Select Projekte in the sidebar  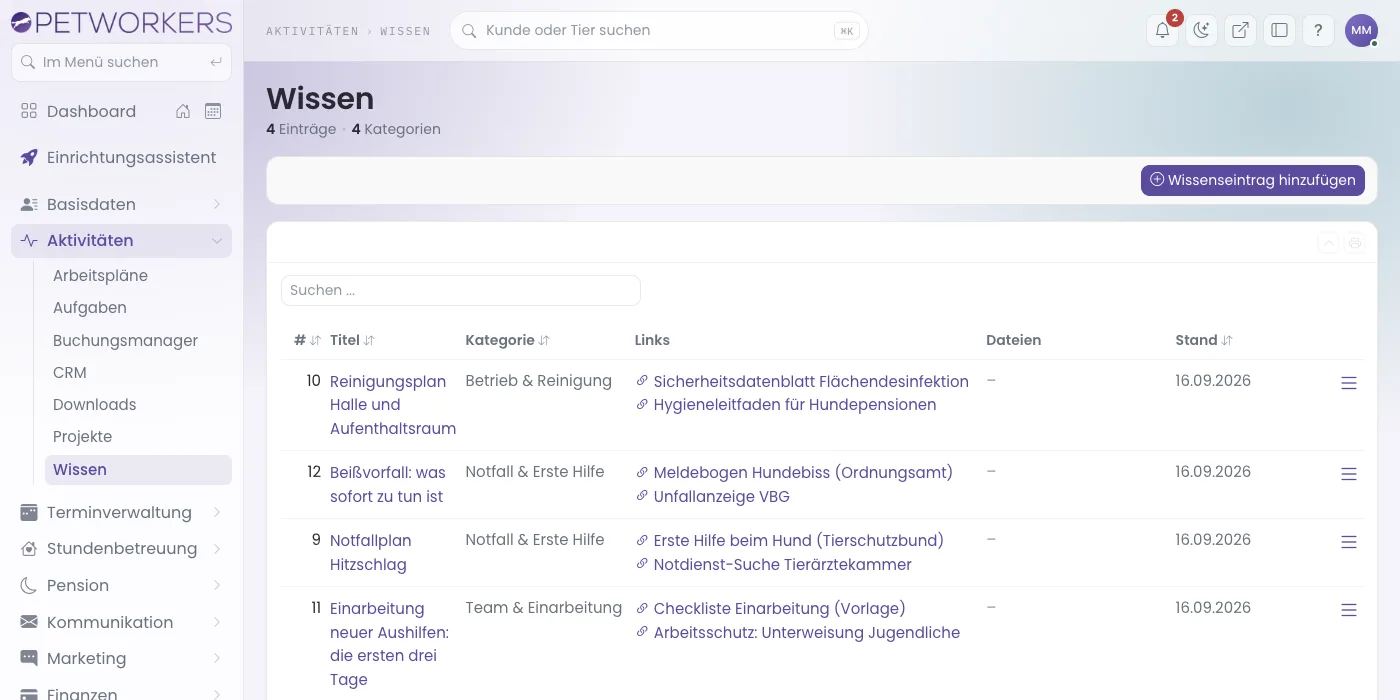(82, 436)
